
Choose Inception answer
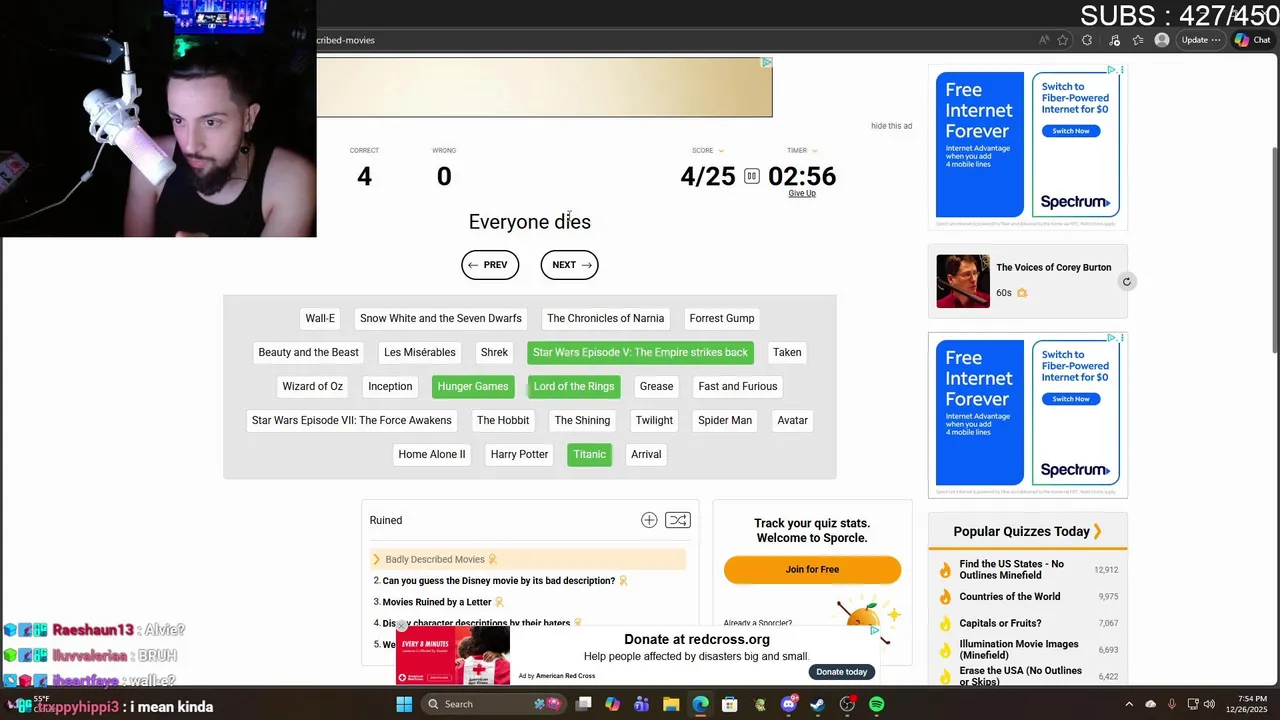pos(390,386)
